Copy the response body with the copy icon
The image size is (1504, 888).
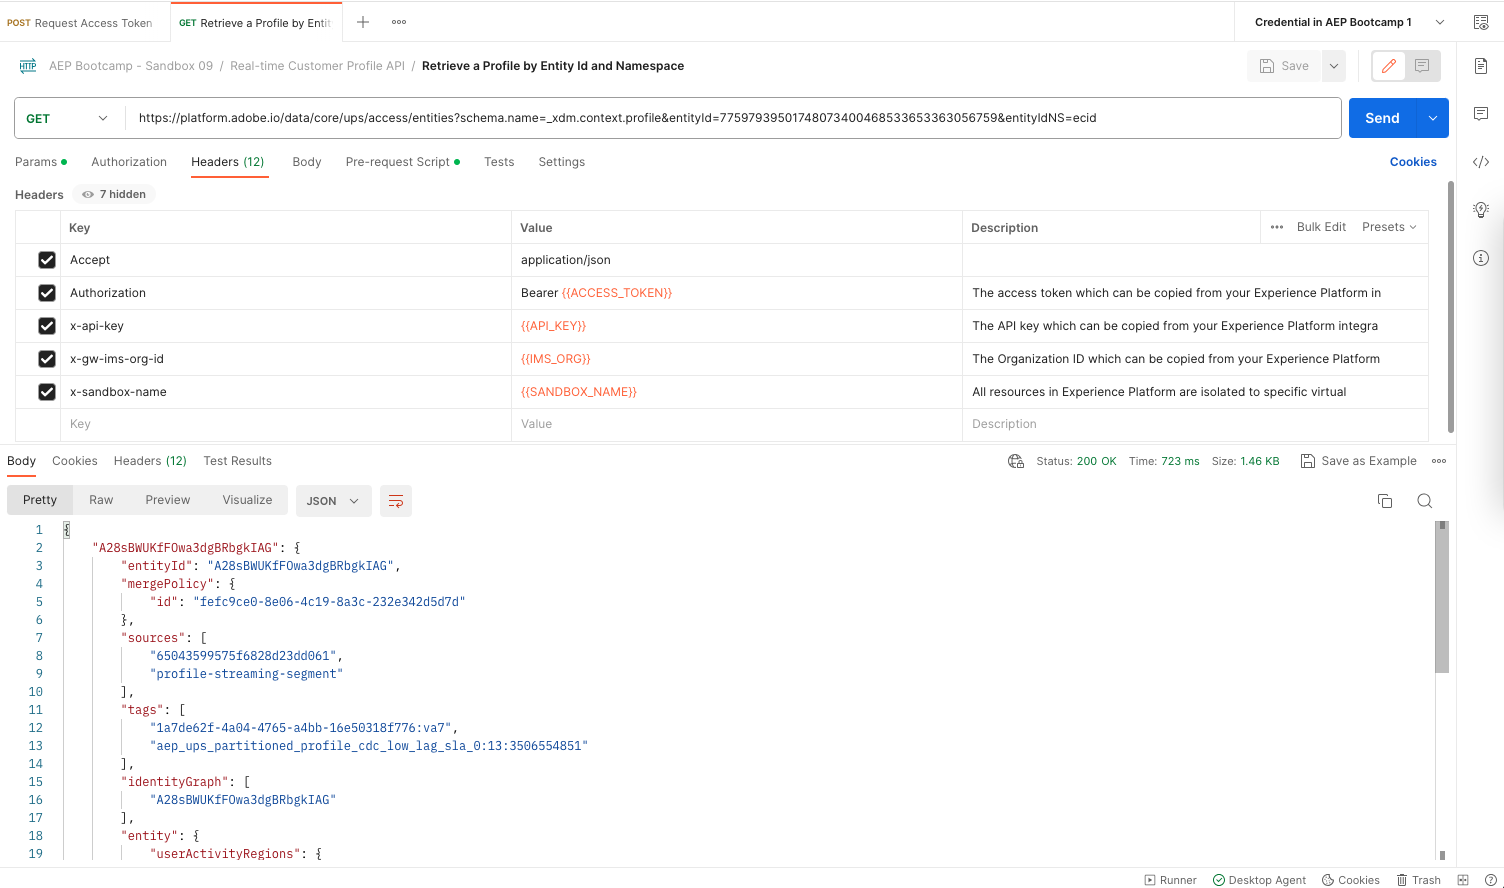pyautogui.click(x=1385, y=501)
